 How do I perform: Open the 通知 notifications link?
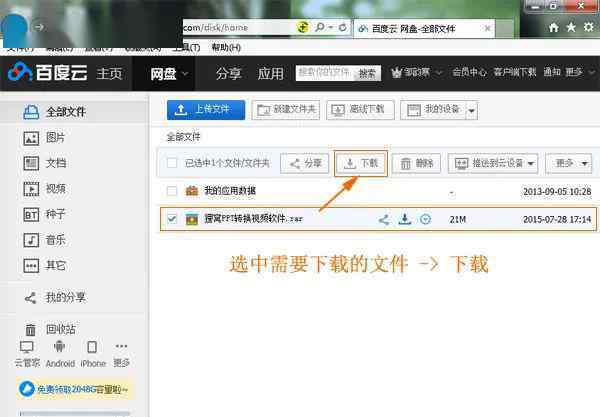point(552,72)
